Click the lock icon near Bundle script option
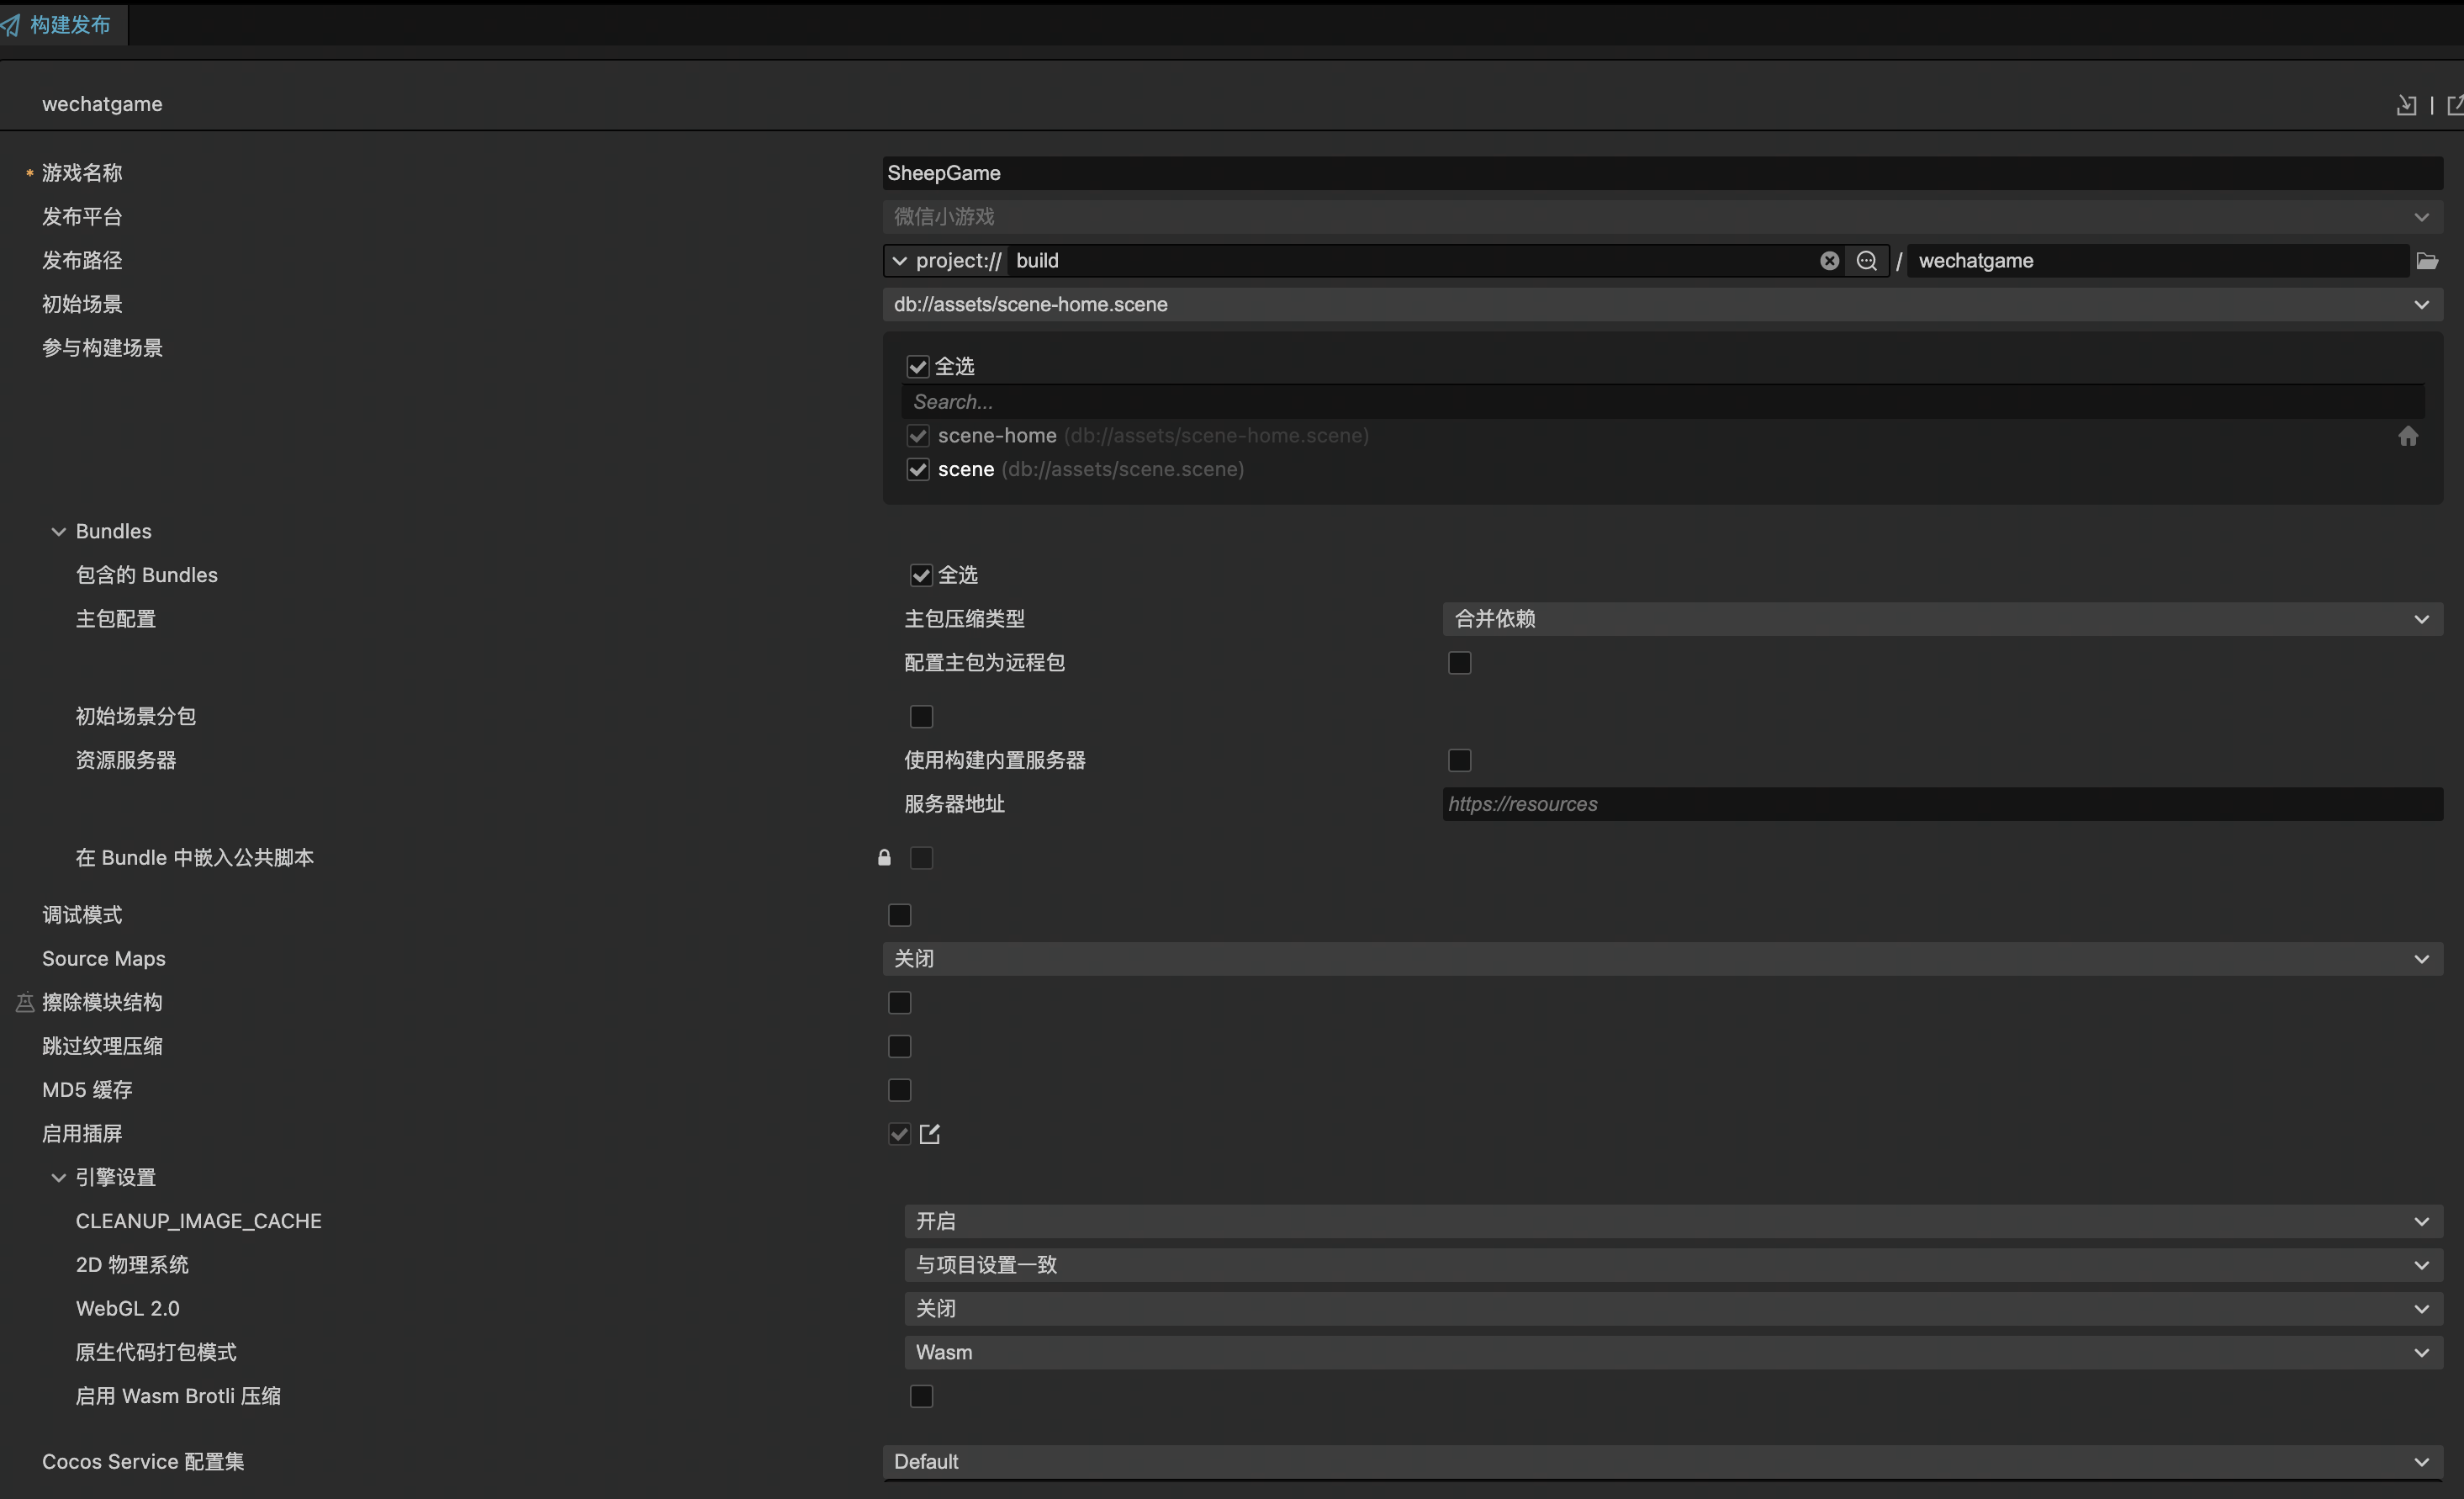The width and height of the screenshot is (2464, 1499). tap(884, 858)
